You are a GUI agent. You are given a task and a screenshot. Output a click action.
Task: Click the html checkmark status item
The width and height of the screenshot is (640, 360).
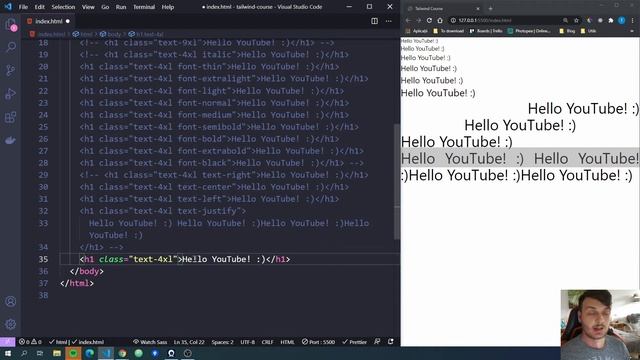point(58,342)
